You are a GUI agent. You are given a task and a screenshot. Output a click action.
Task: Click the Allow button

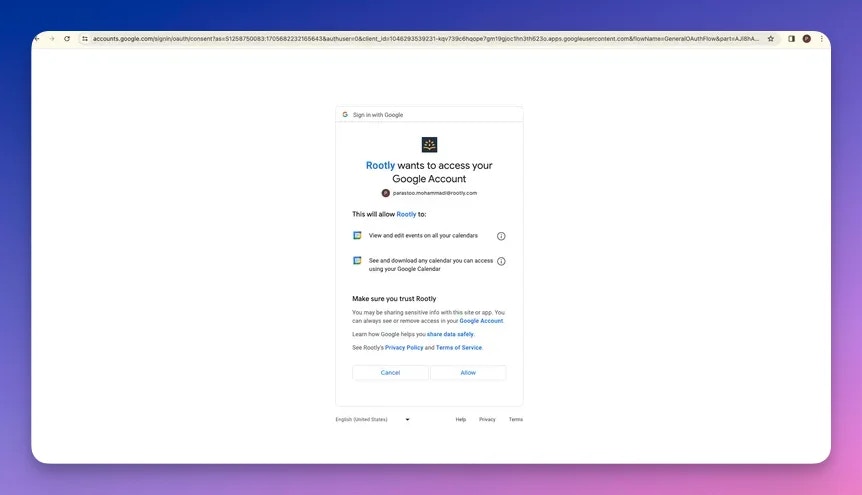click(x=468, y=373)
